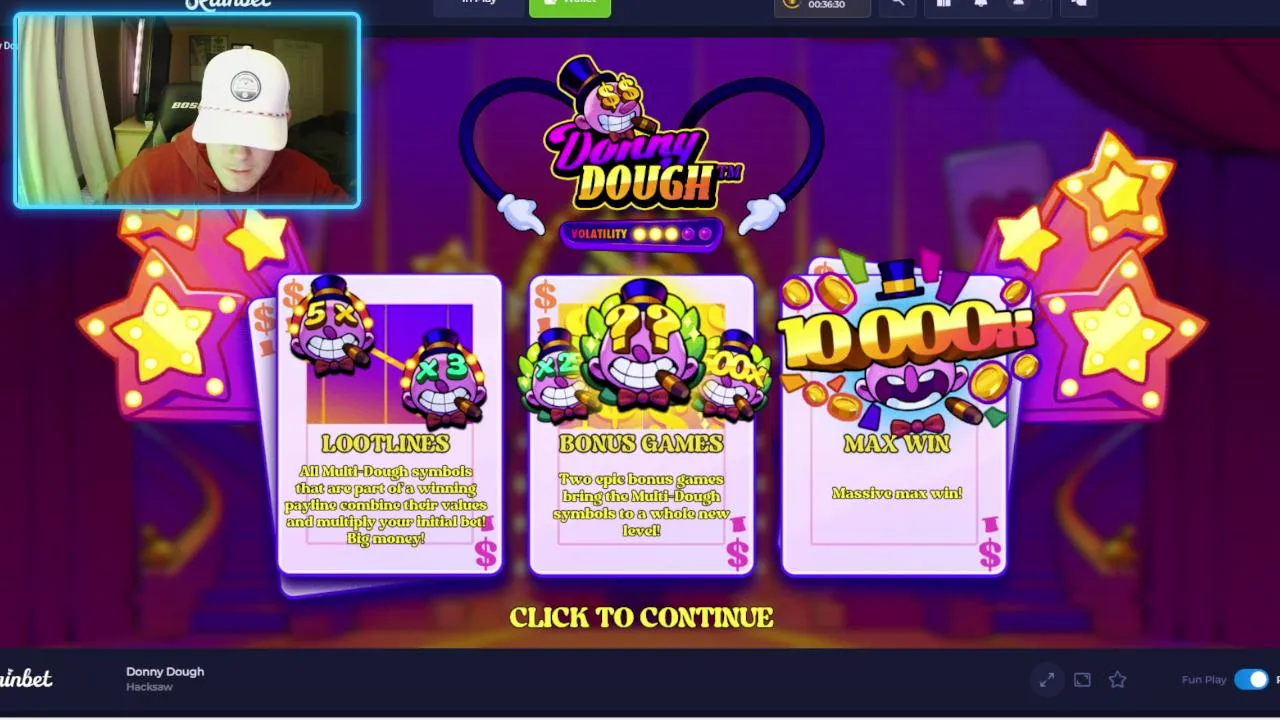The height and width of the screenshot is (720, 1280).
Task: Click the Donny Dough title in bottom bar
Action: [165, 671]
